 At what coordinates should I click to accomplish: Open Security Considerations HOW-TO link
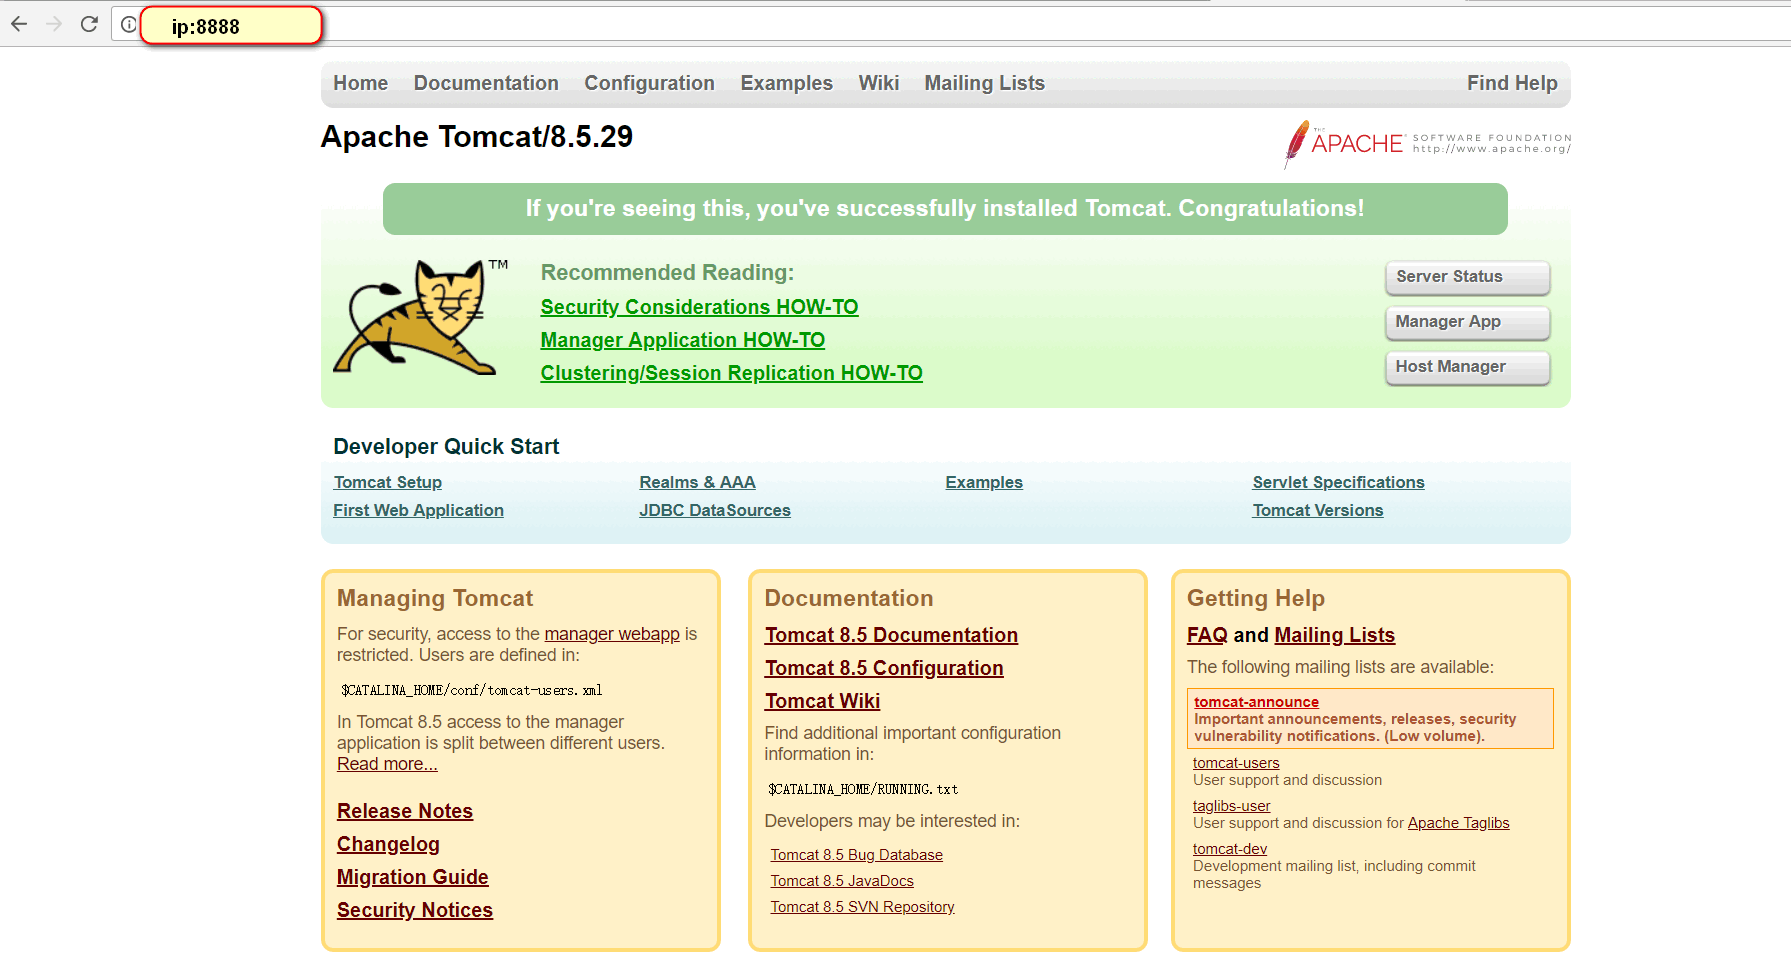[699, 308]
